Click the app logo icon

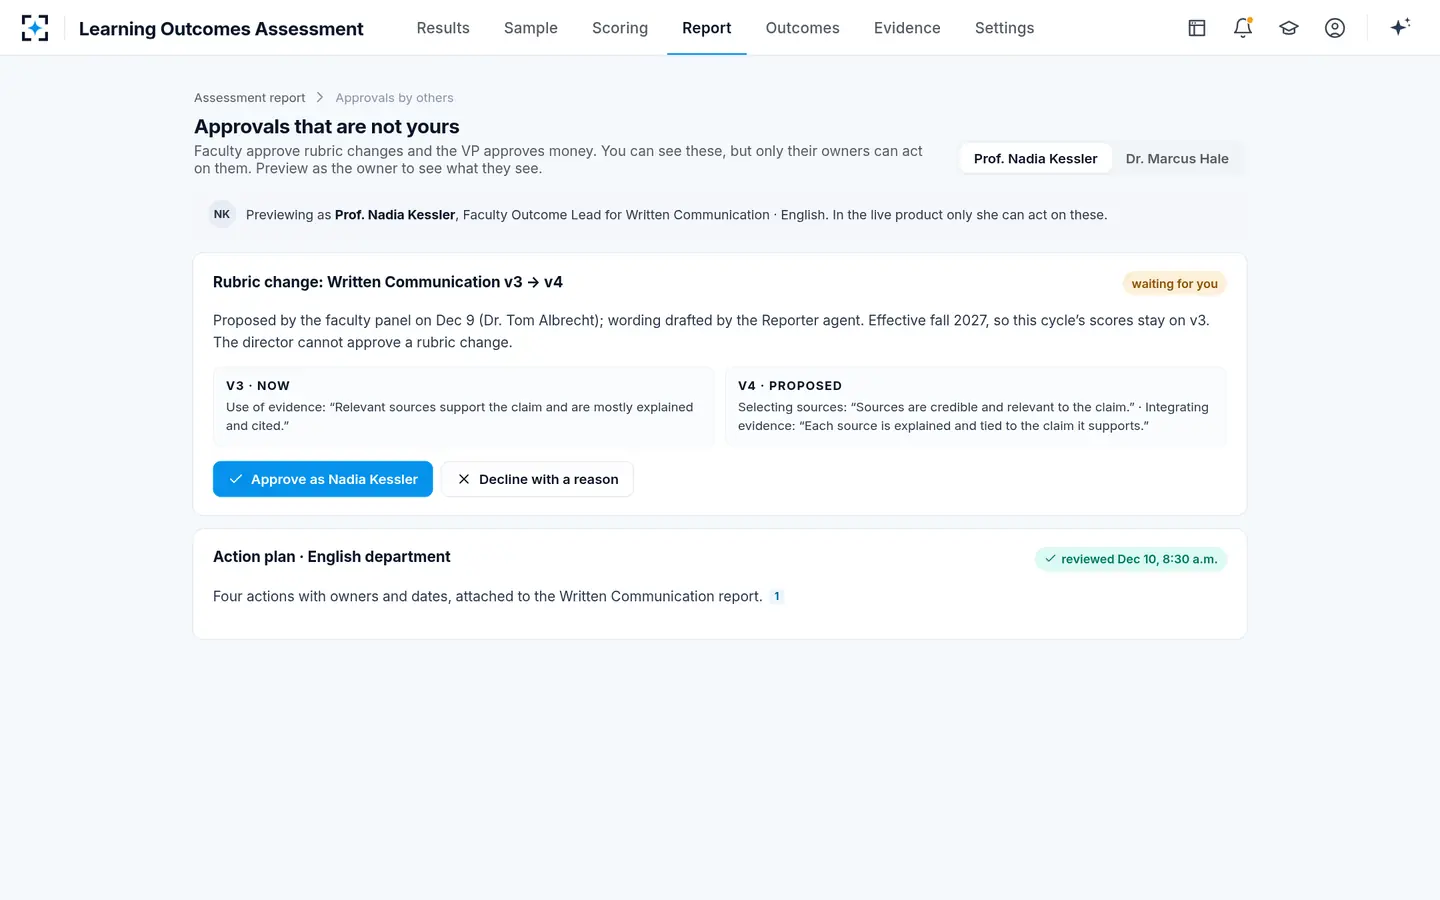click(35, 28)
